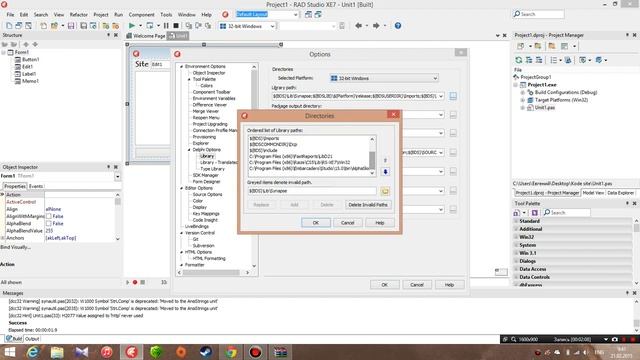640x360 pixels.
Task: Open the Tools menu
Action: click(x=166, y=14)
